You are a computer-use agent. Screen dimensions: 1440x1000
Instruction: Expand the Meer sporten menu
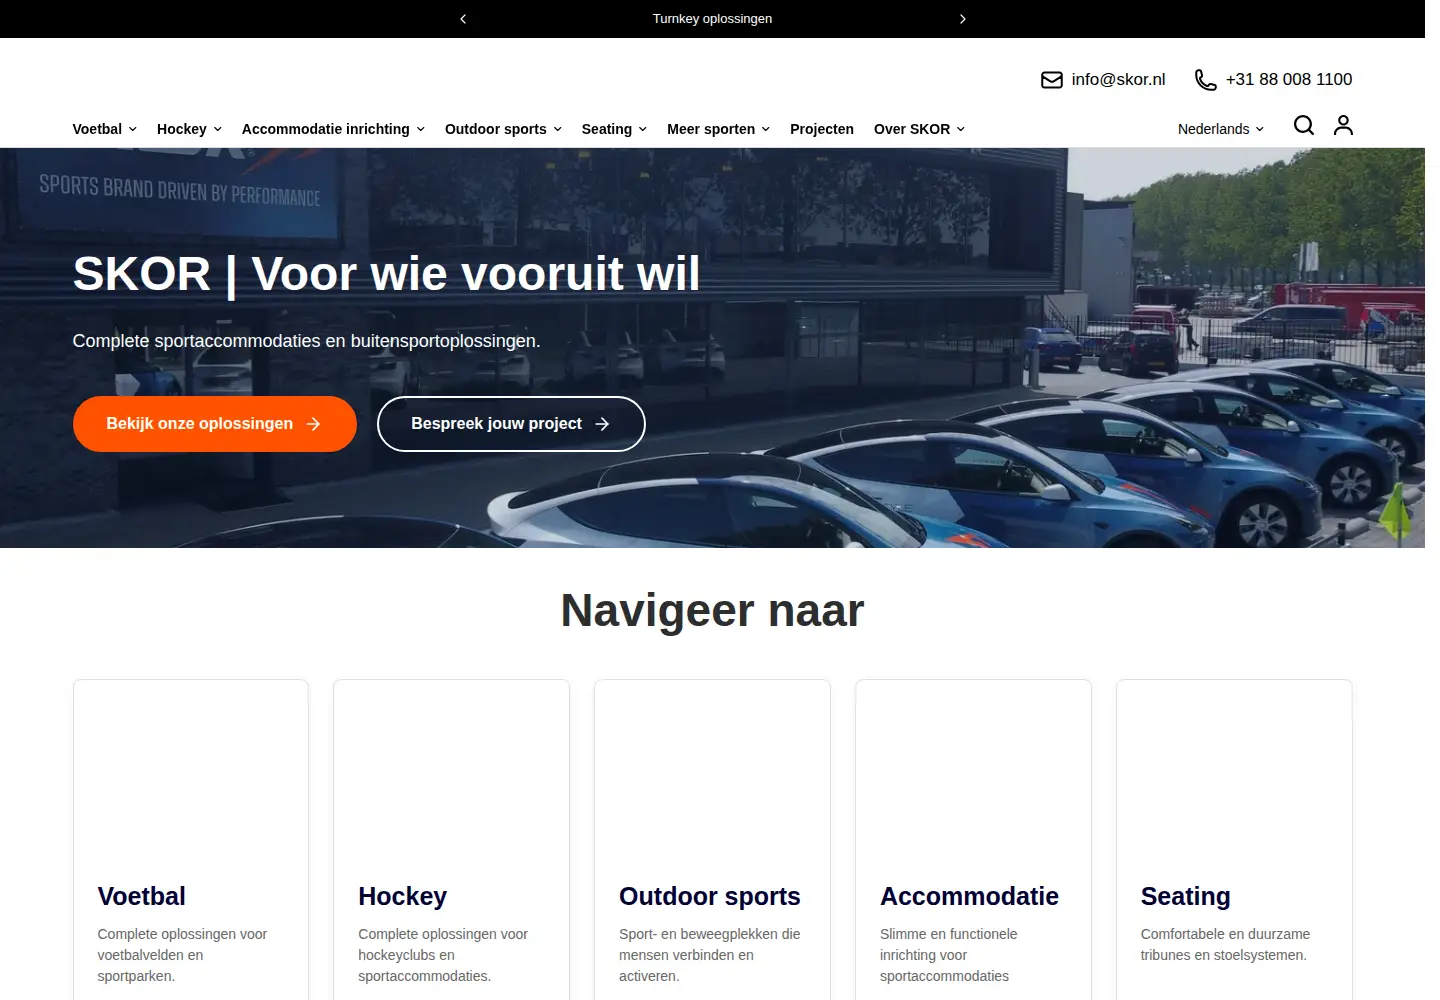click(719, 129)
